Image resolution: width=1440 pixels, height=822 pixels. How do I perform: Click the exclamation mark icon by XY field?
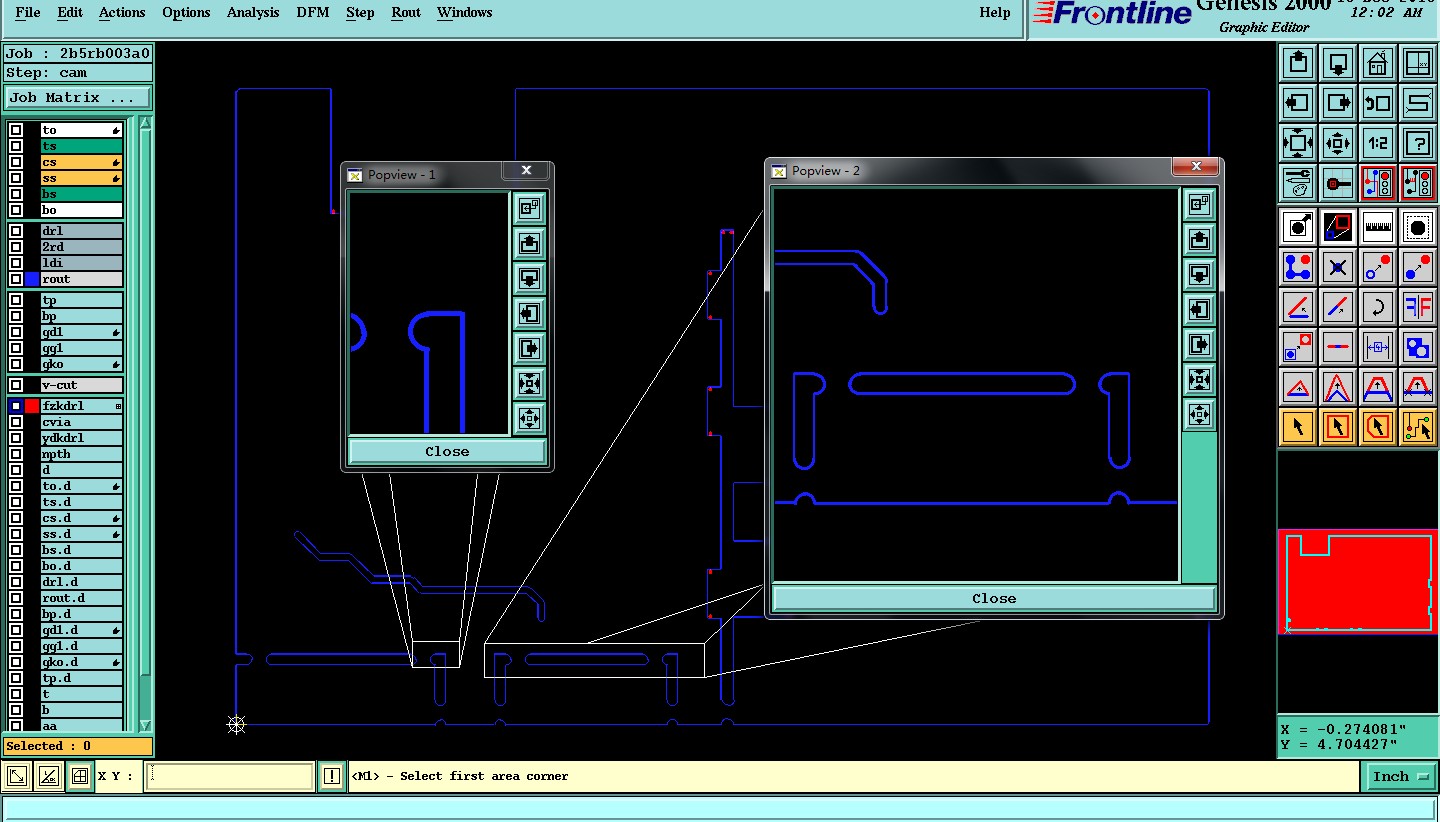point(331,776)
